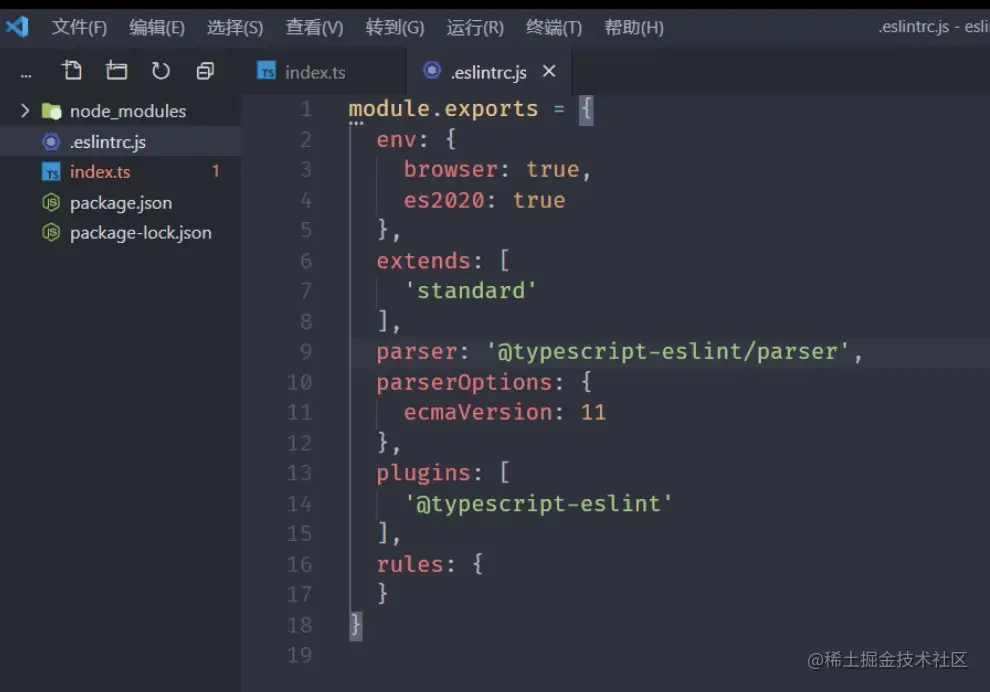
Task: Click the ESLint icon beside .eslintrc.js in the file tree
Action: (x=51, y=141)
